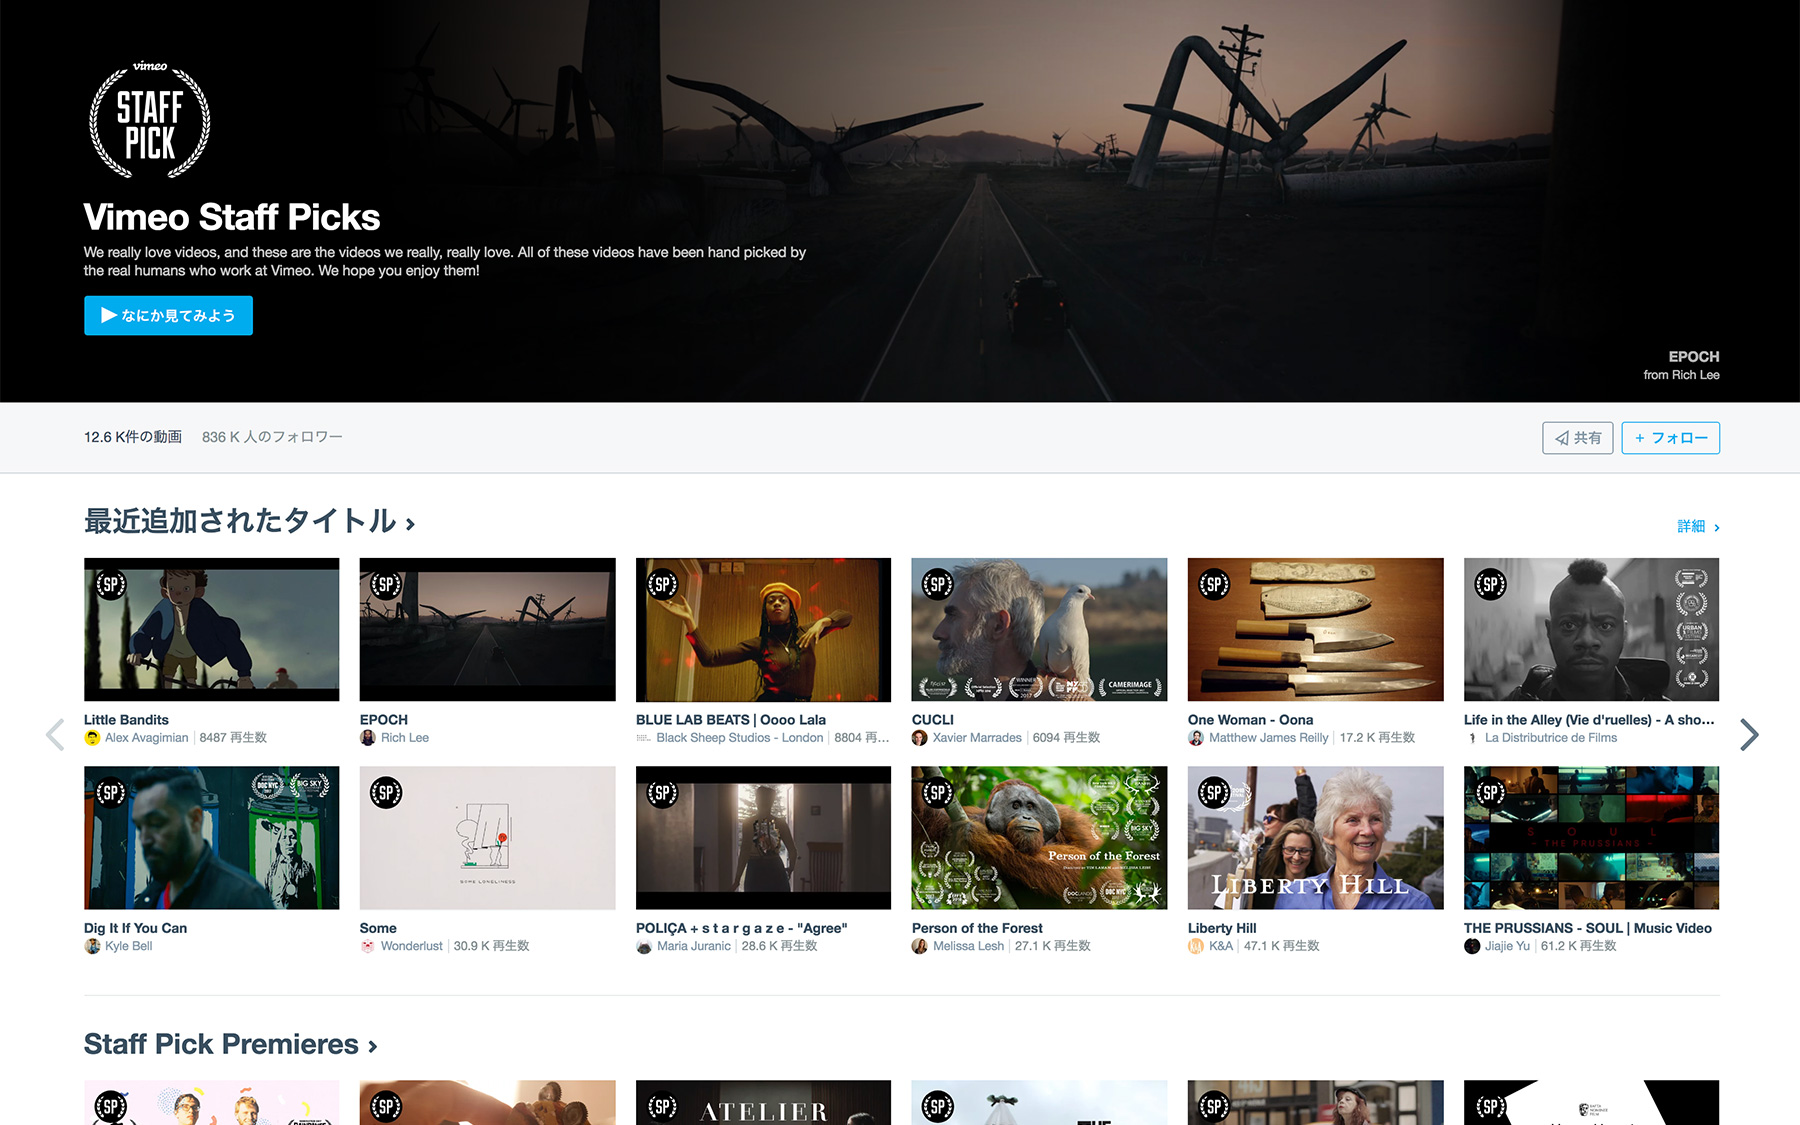Go to previous carousel page arrow
1800x1125 pixels.
coord(55,735)
